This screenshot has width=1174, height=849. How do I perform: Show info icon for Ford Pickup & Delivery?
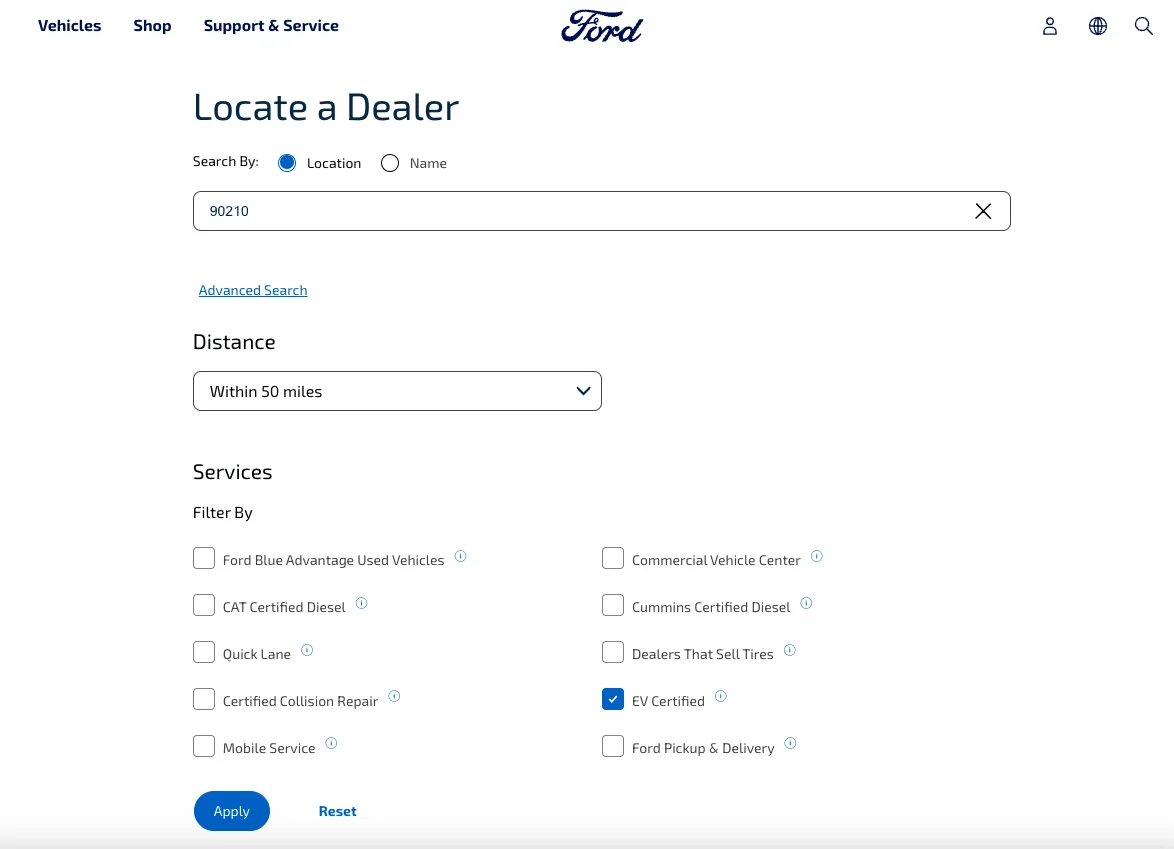(x=791, y=743)
